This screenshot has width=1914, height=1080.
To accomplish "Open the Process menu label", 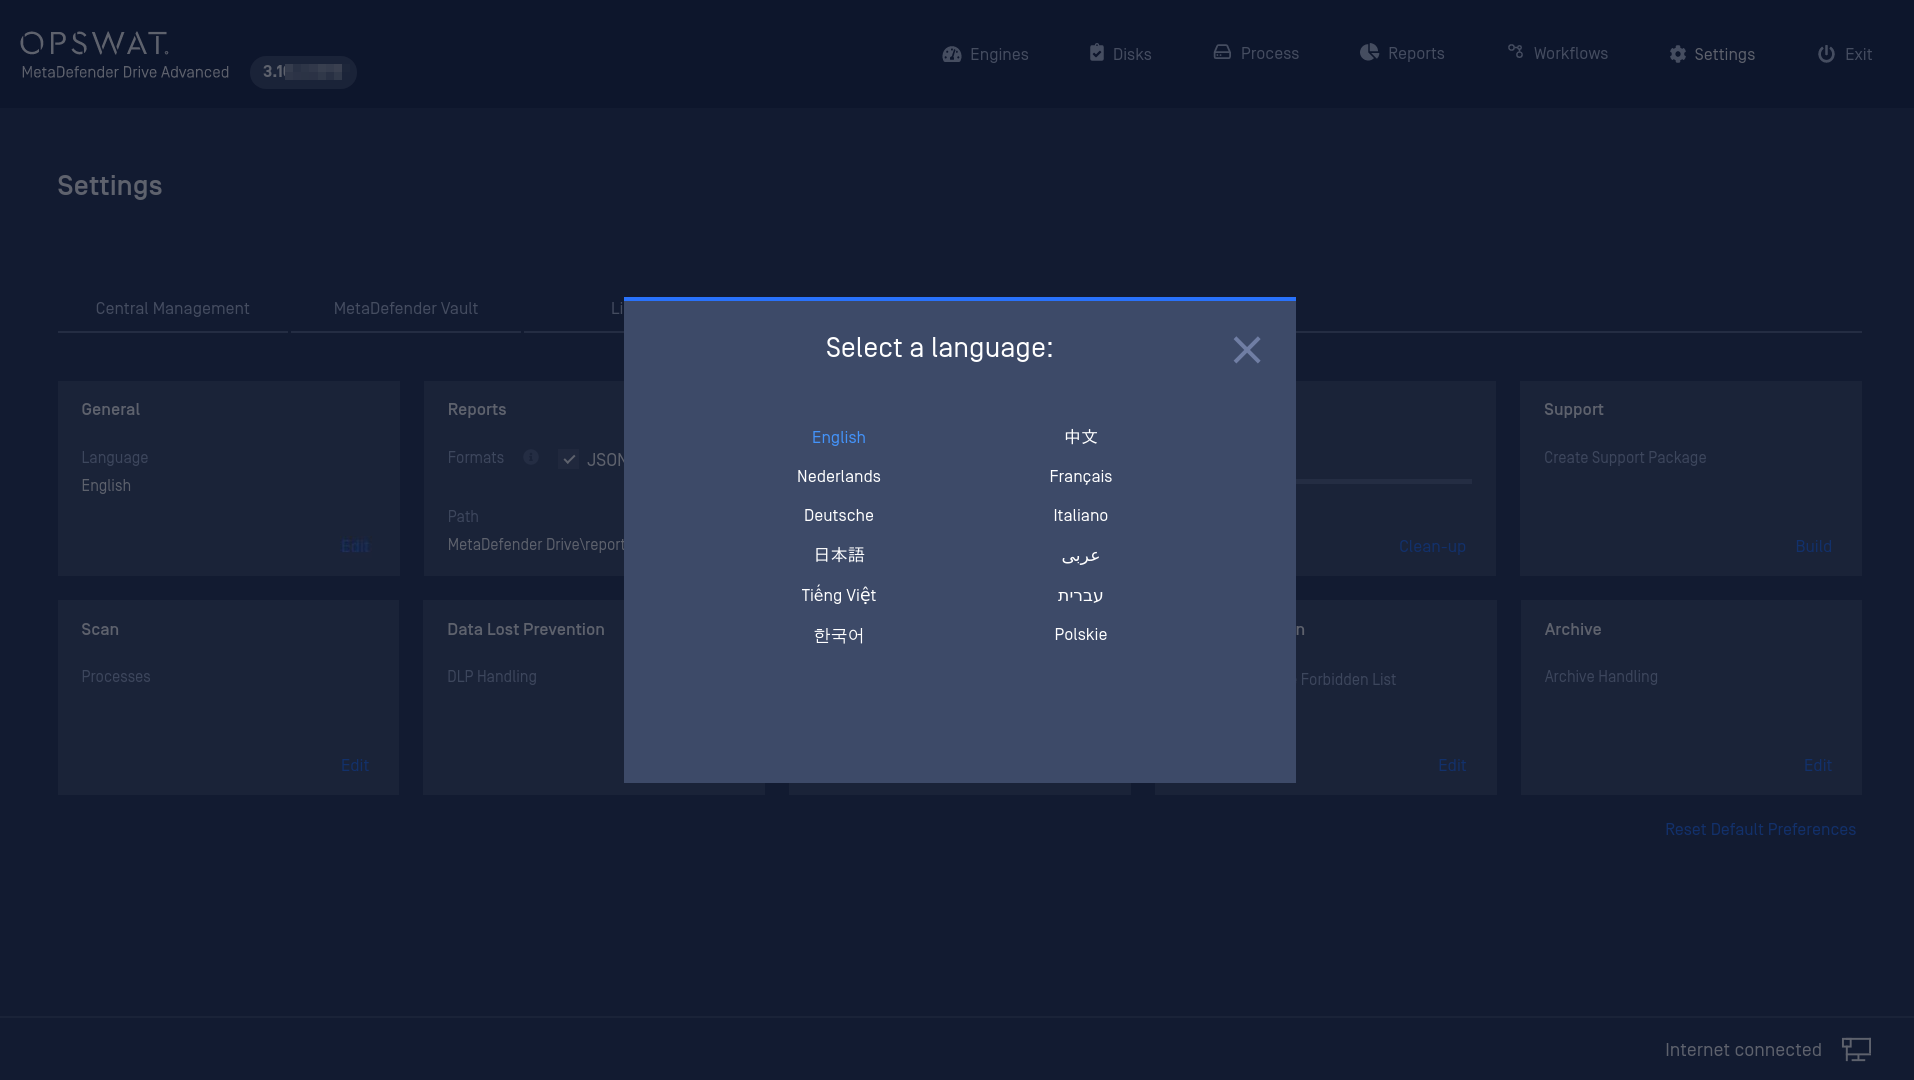I will point(1269,53).
